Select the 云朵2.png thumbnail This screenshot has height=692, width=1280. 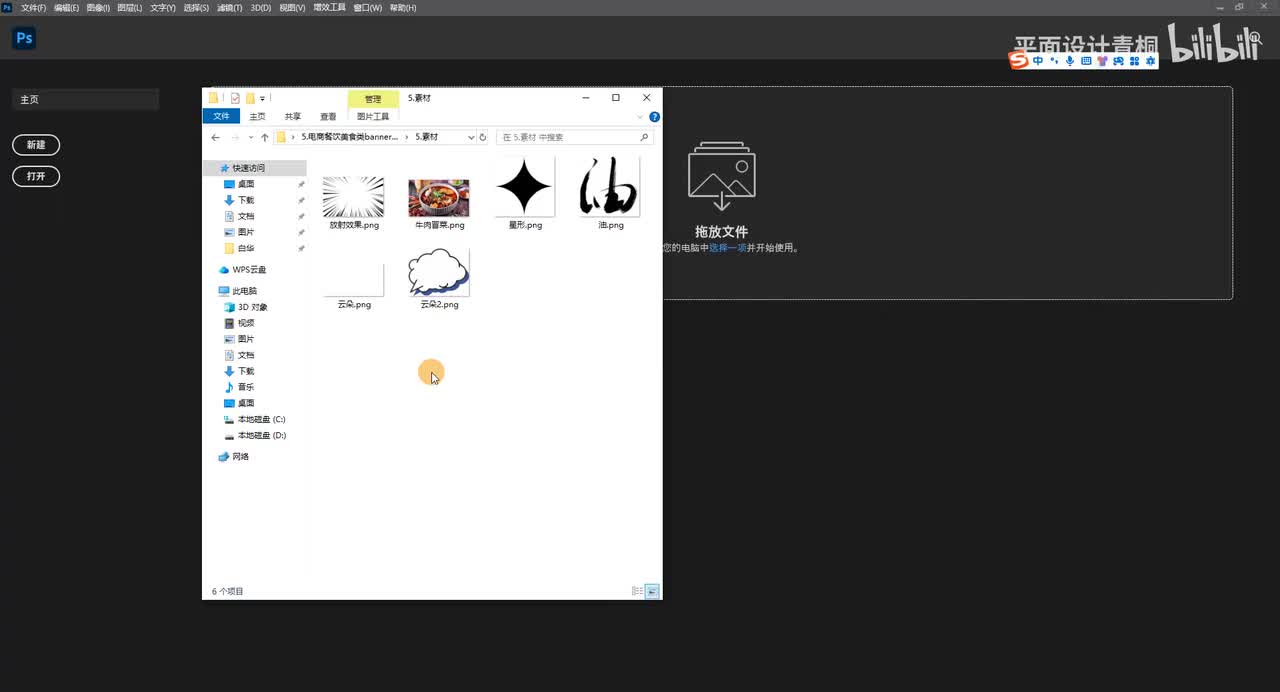pyautogui.click(x=439, y=273)
